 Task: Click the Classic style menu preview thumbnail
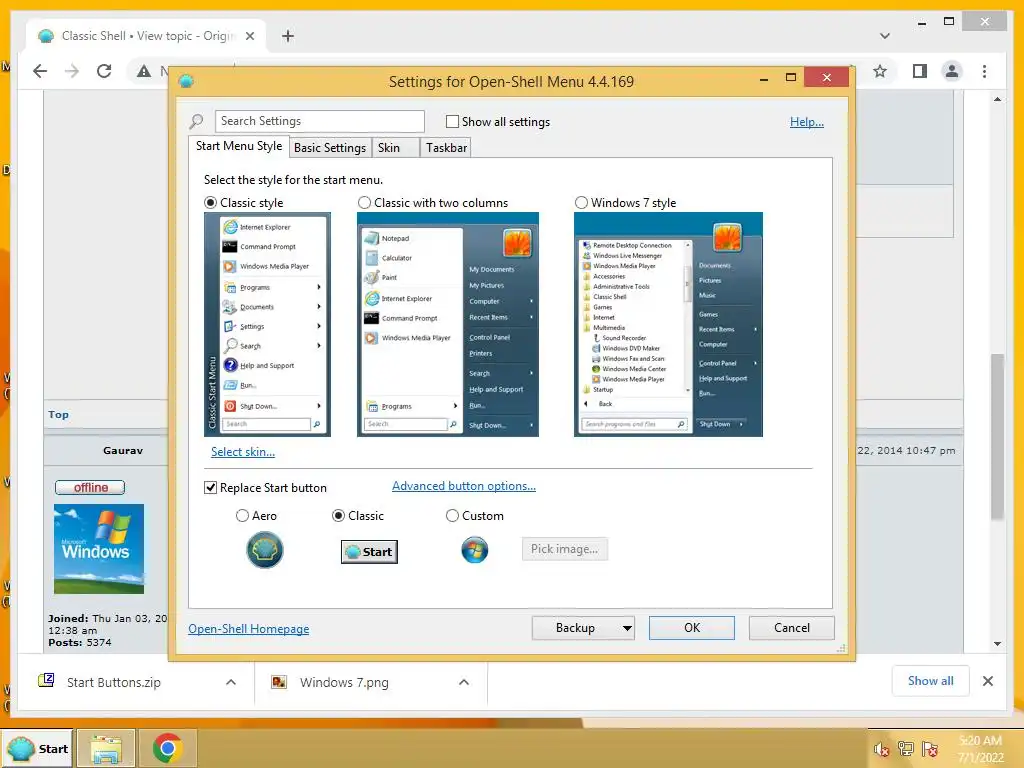[x=267, y=325]
